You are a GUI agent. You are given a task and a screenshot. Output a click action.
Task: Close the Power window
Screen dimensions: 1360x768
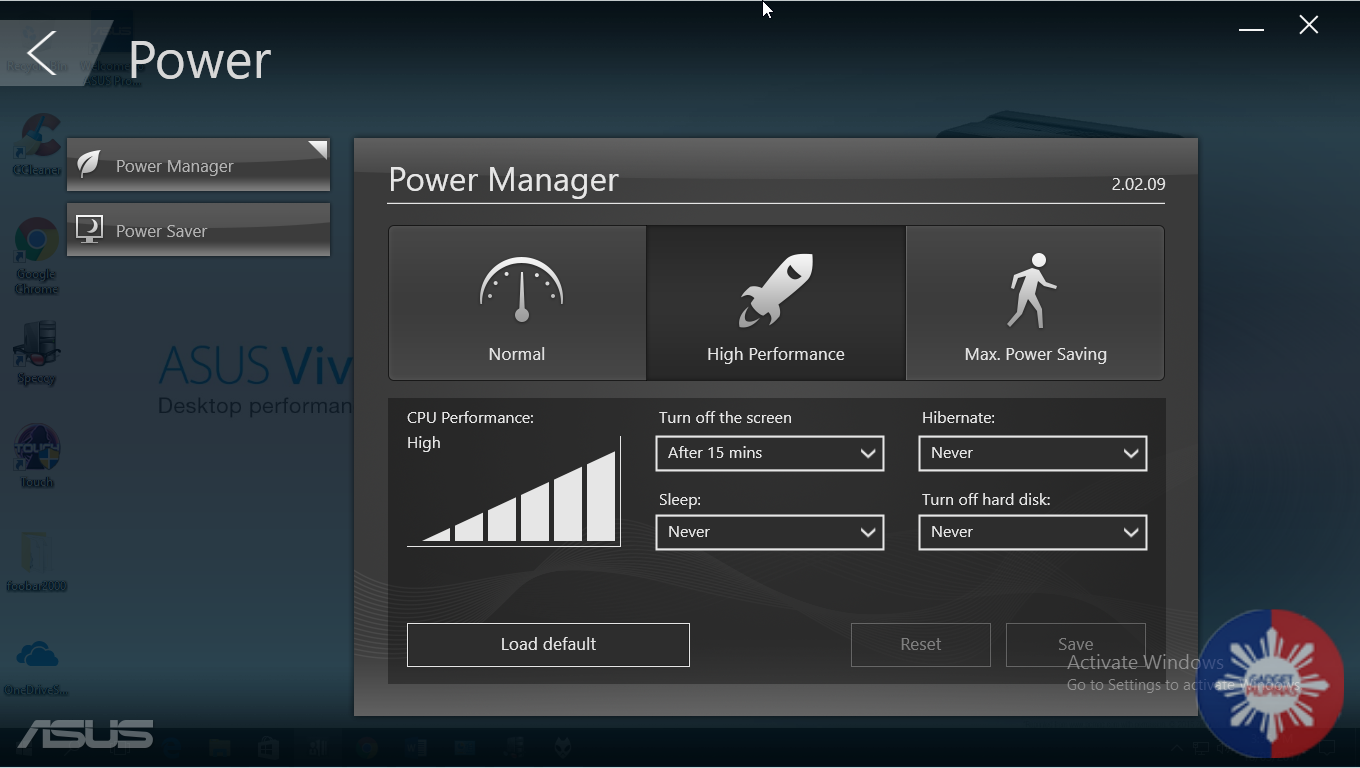(1309, 26)
